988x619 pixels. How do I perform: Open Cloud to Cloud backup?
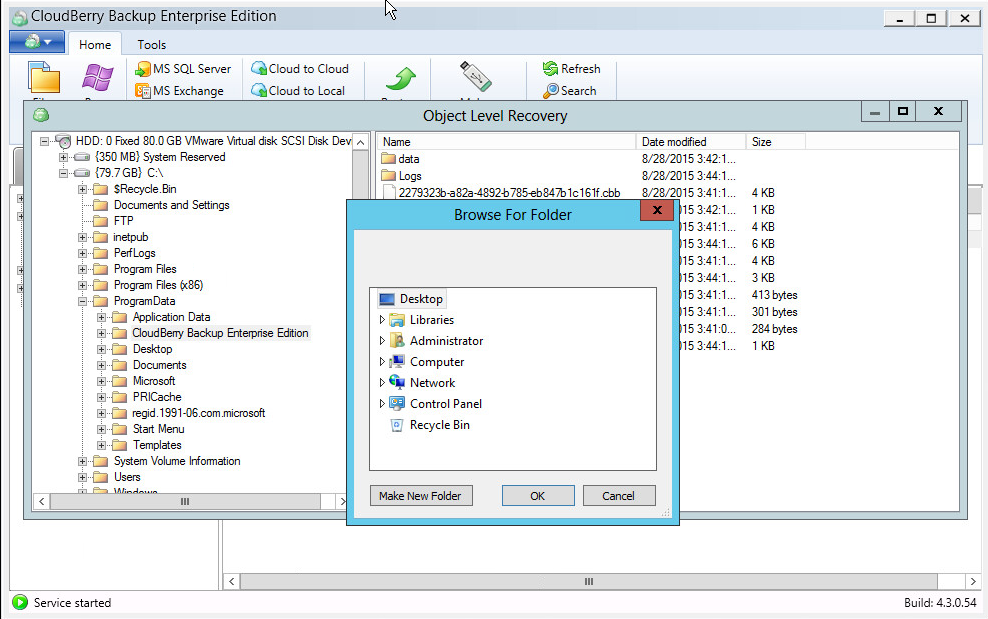[299, 69]
